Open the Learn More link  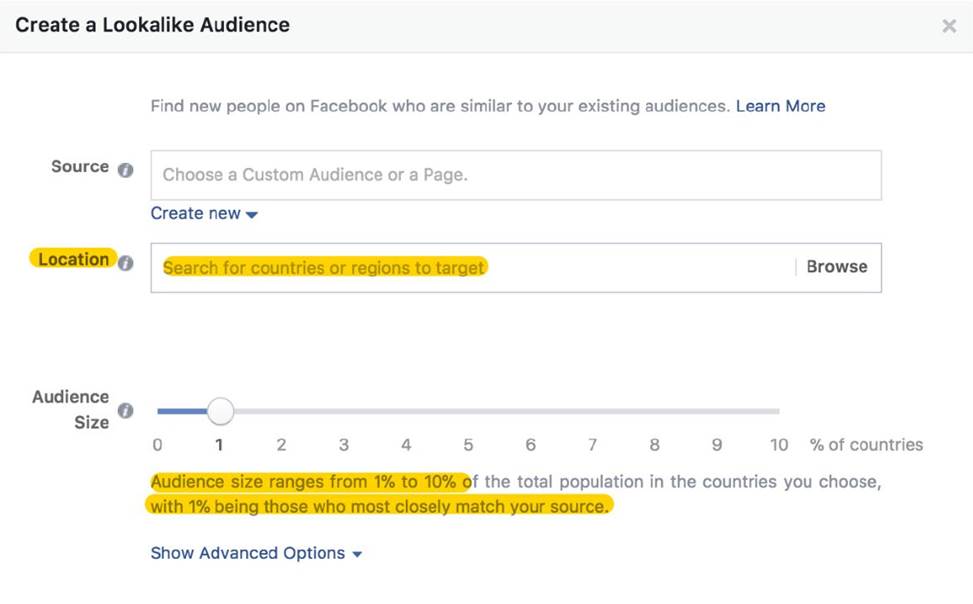point(780,106)
